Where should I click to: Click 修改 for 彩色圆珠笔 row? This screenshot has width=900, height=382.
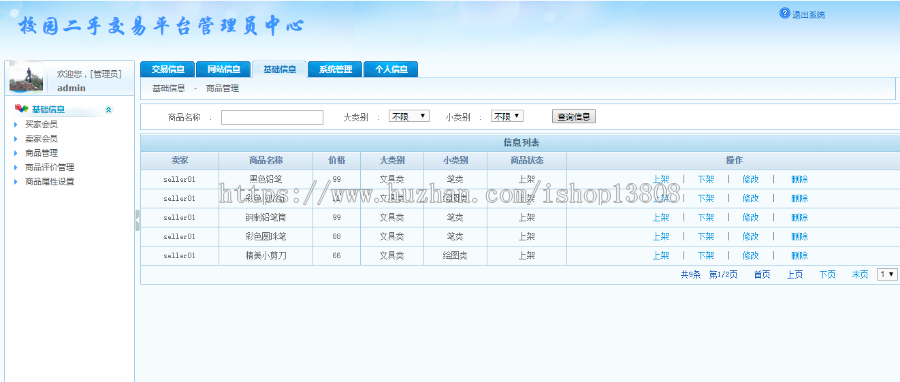click(x=750, y=236)
